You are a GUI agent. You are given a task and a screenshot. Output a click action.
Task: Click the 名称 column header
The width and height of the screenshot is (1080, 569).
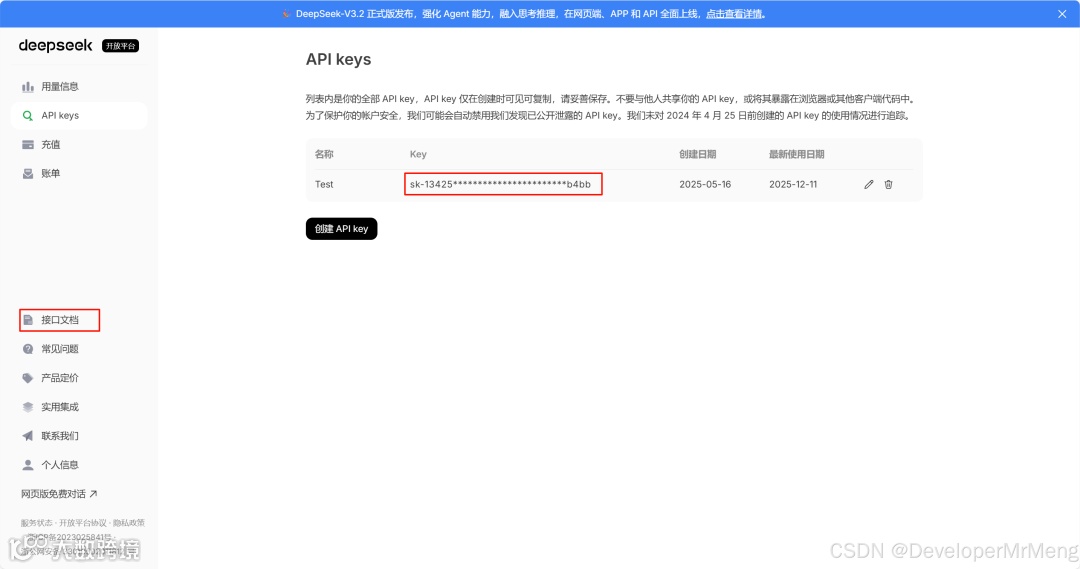(x=324, y=154)
